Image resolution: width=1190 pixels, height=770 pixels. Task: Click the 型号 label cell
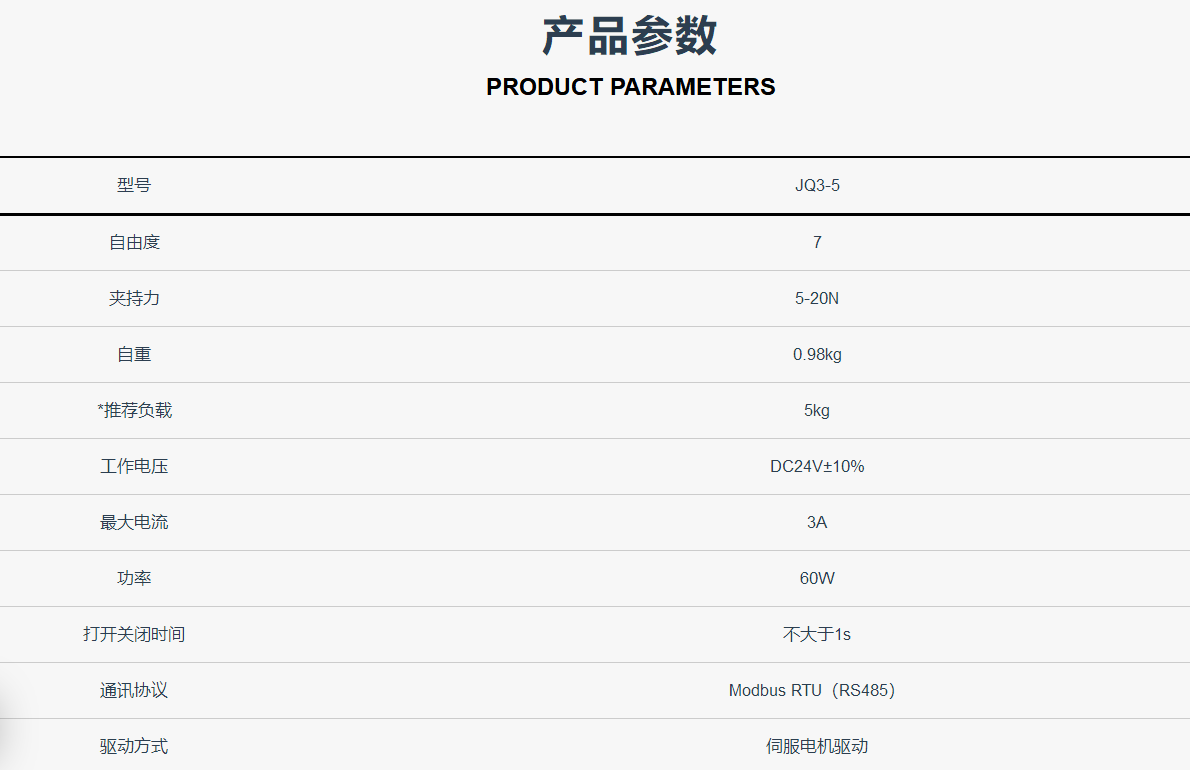pos(134,185)
